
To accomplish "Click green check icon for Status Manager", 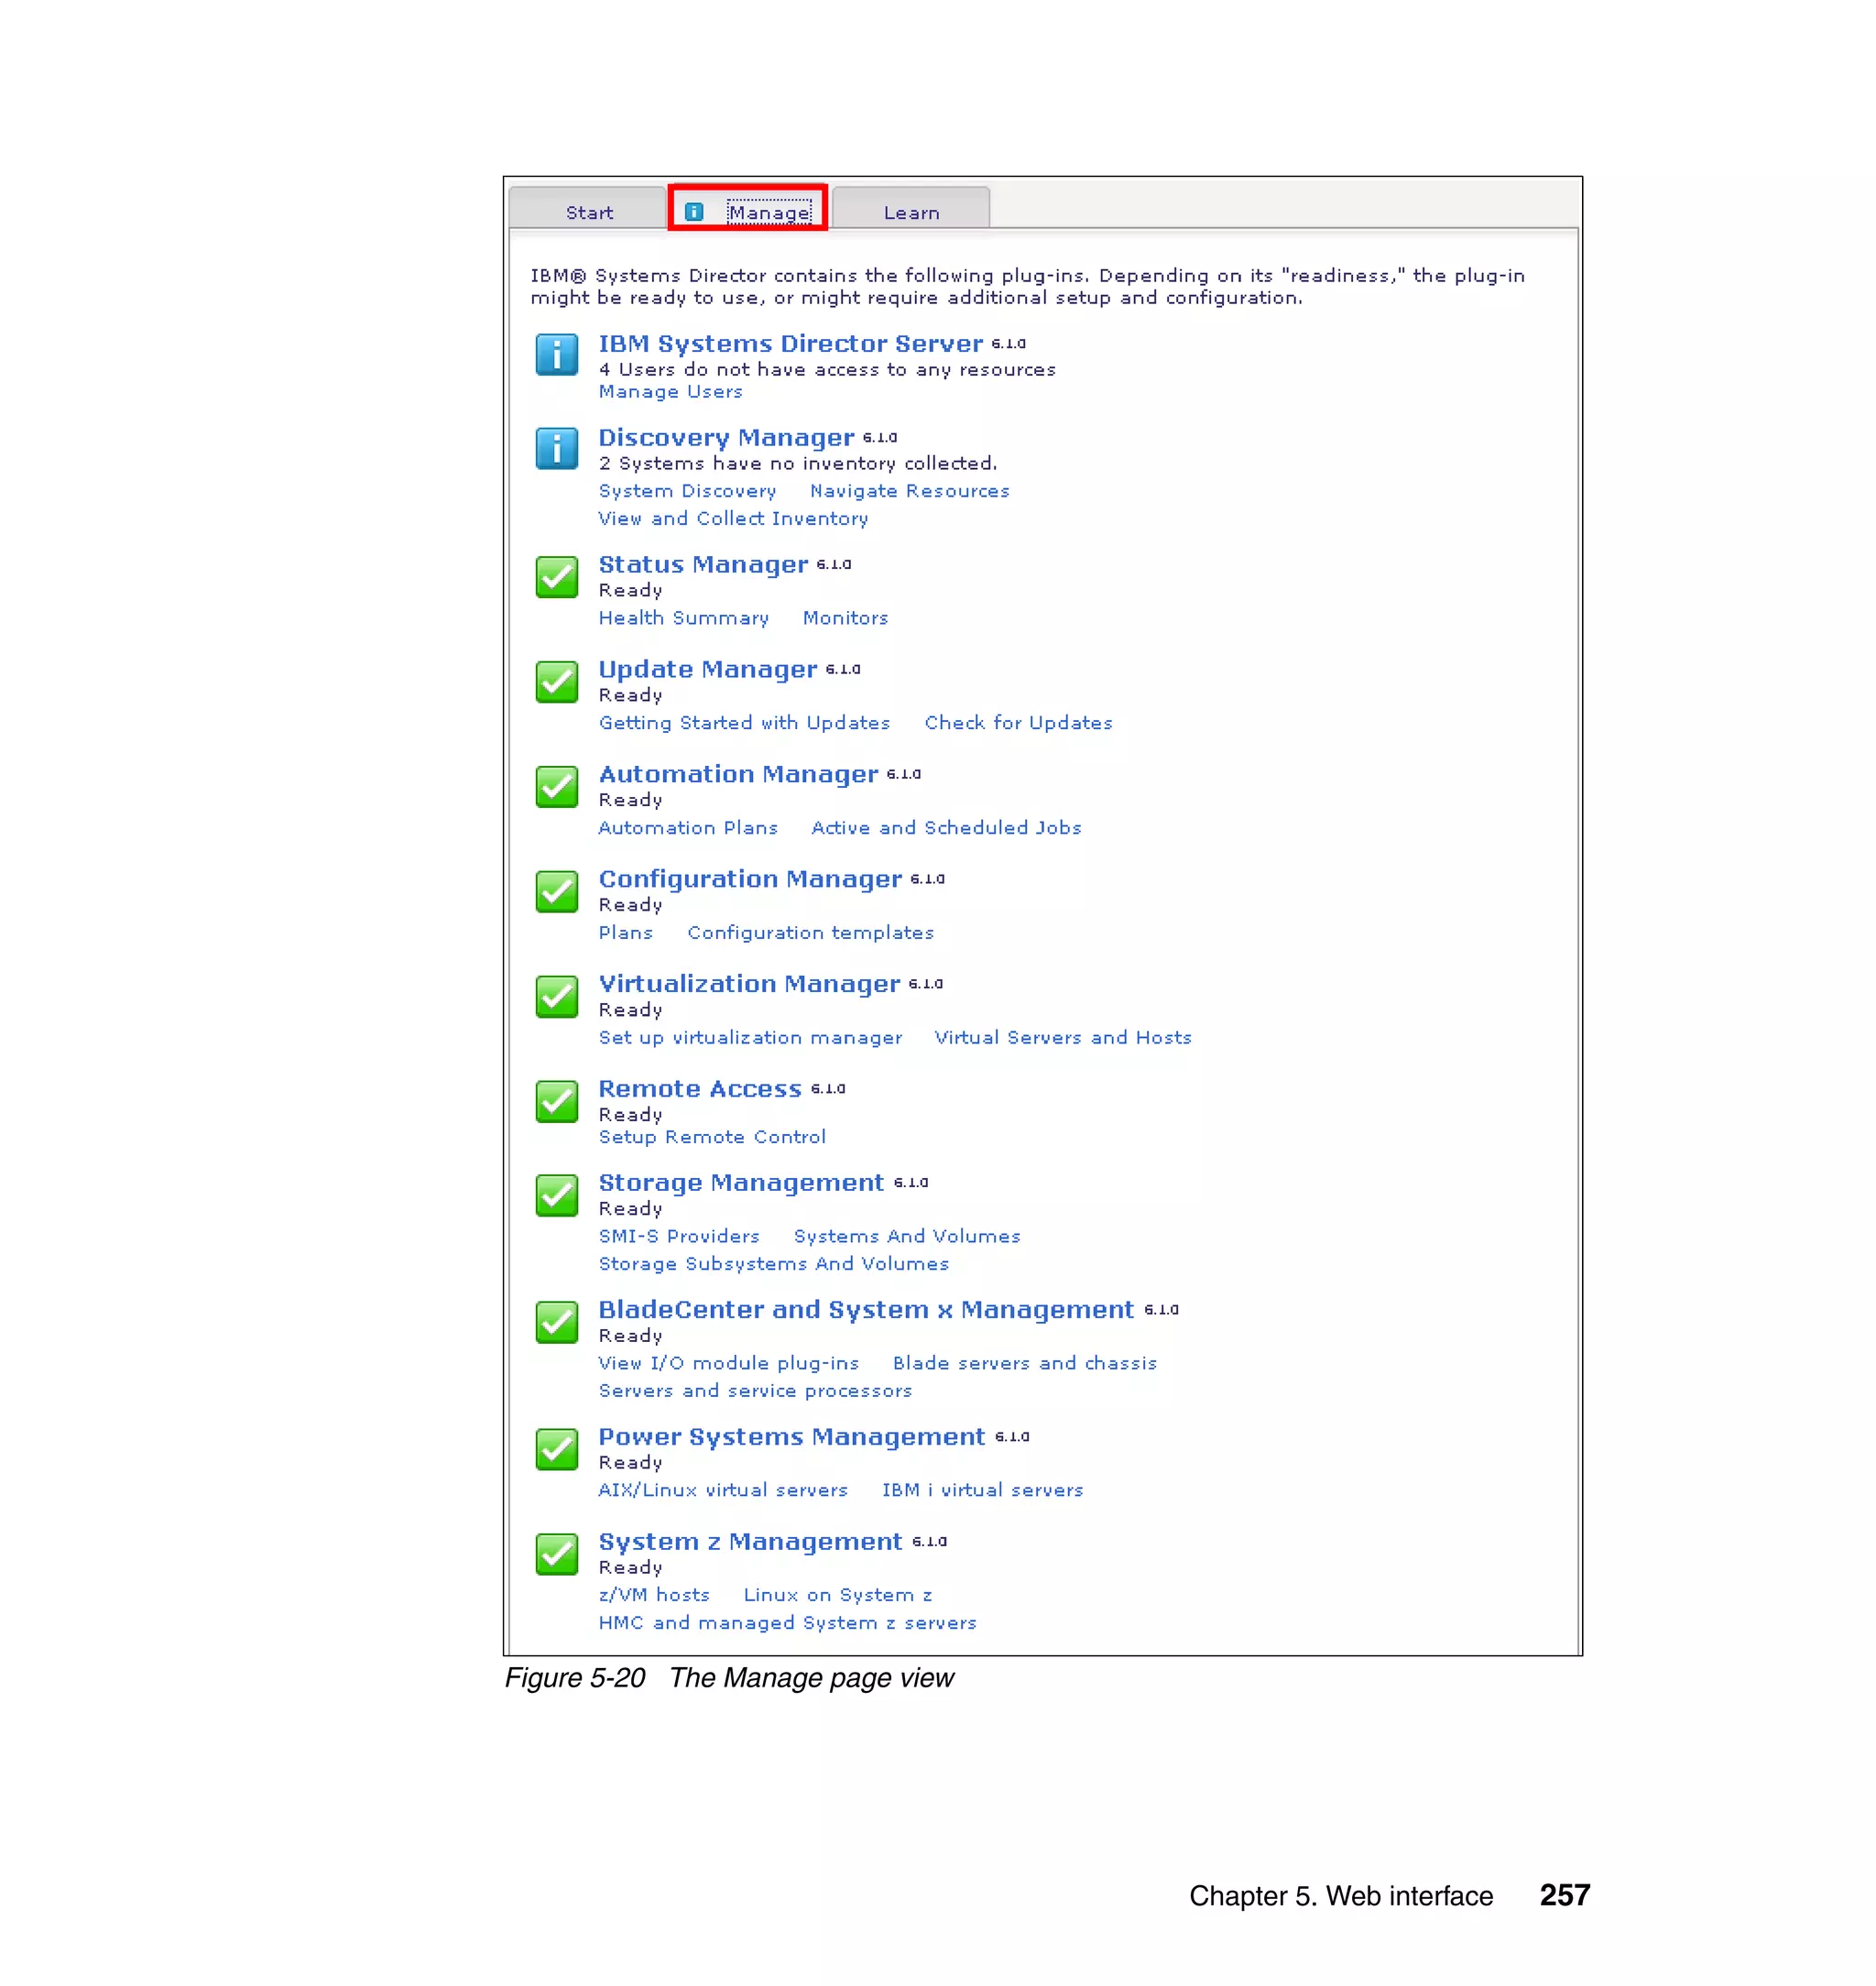I will coord(556,577).
